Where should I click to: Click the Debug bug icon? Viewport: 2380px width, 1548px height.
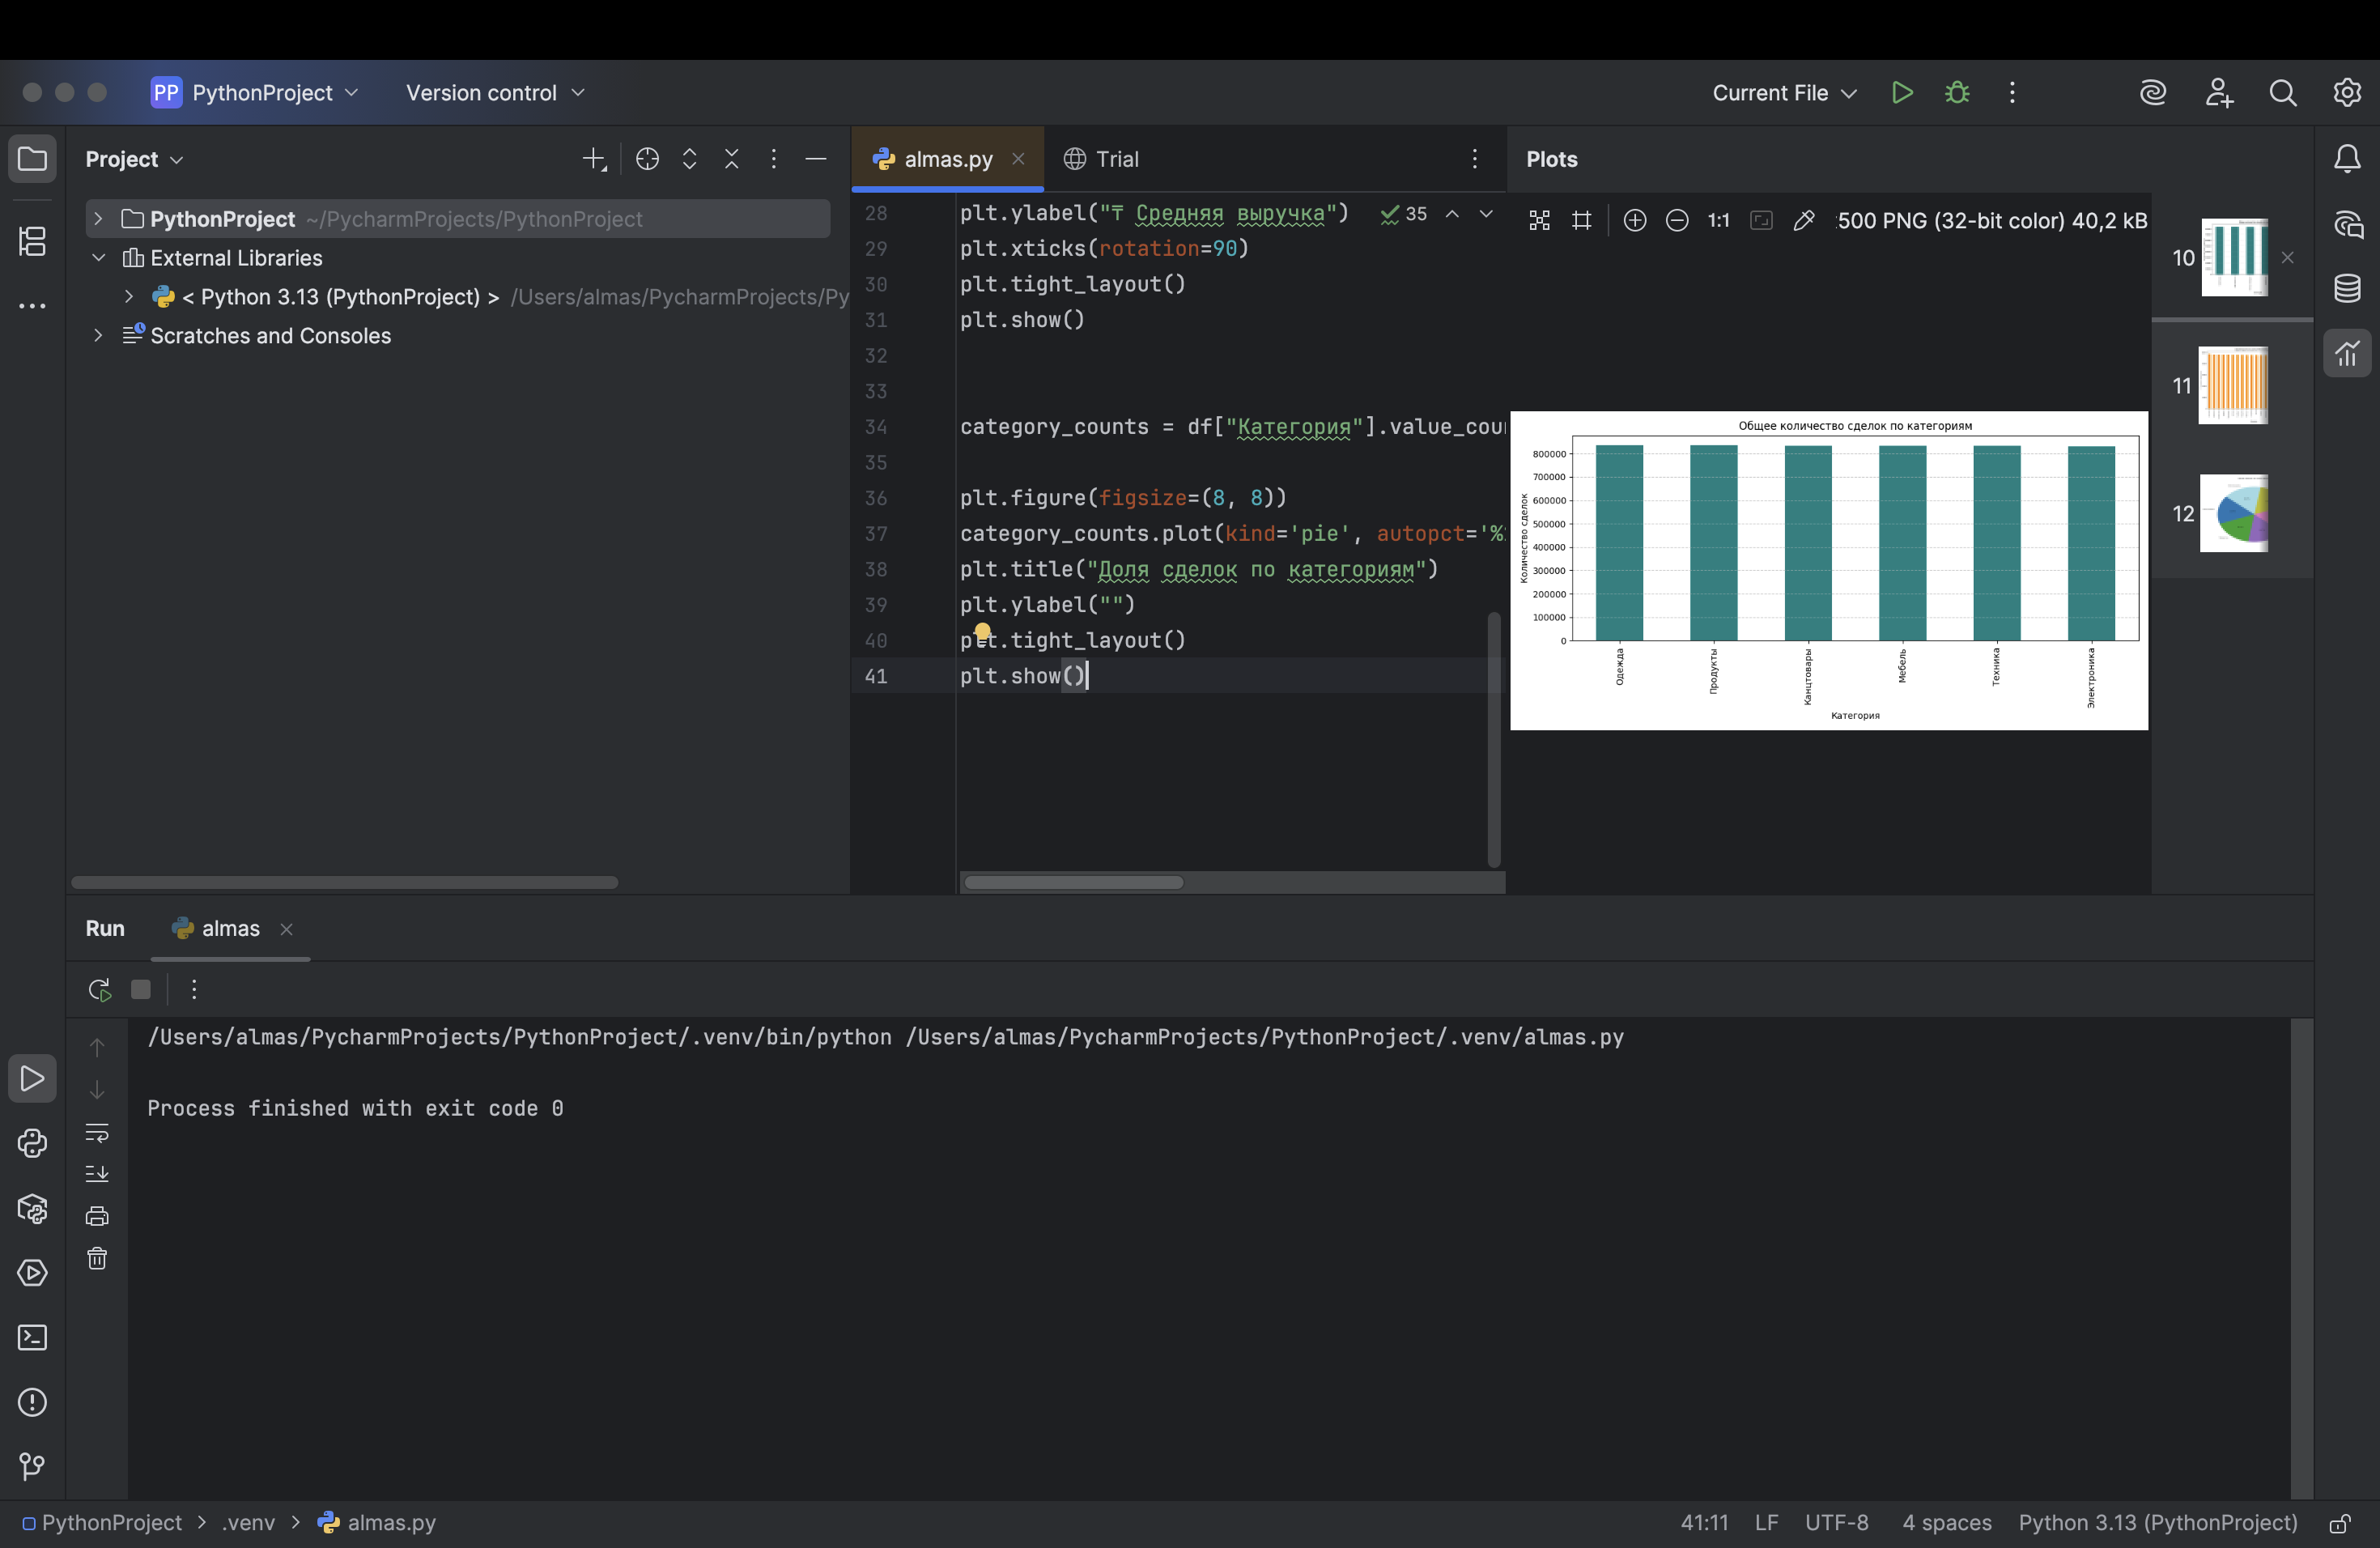(1957, 92)
